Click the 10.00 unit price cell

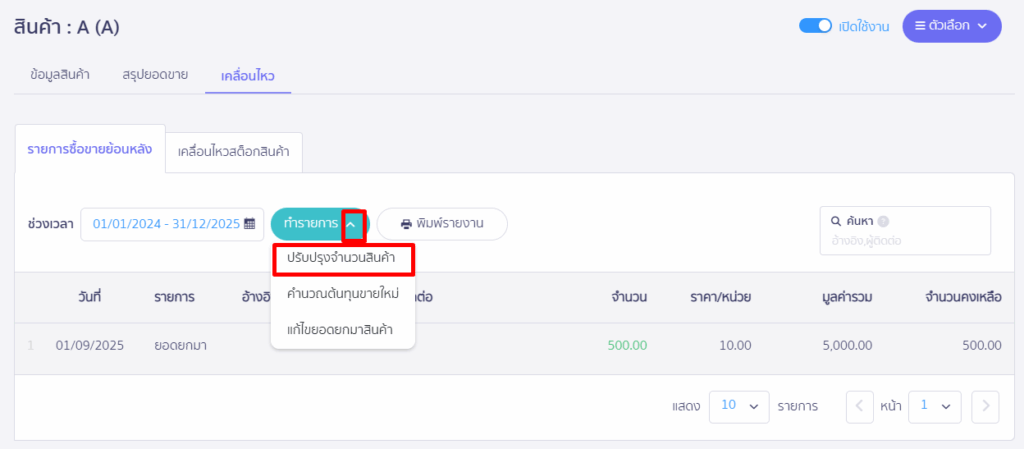point(735,345)
